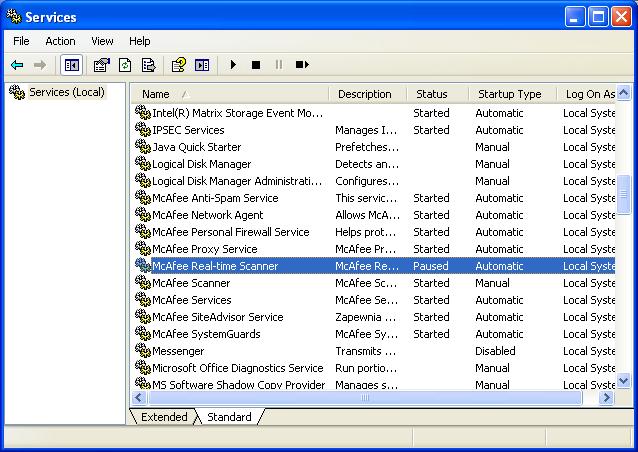
Task: Click the vertical scrollbar down arrow
Action: point(623,381)
